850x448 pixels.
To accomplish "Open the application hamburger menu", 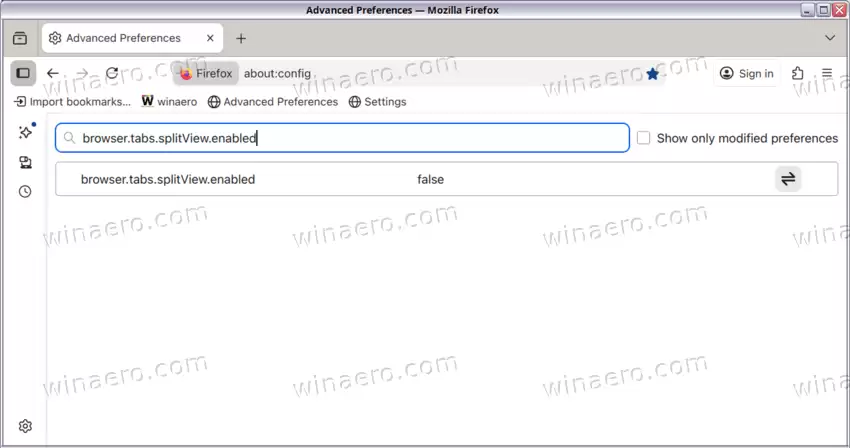I will (827, 73).
